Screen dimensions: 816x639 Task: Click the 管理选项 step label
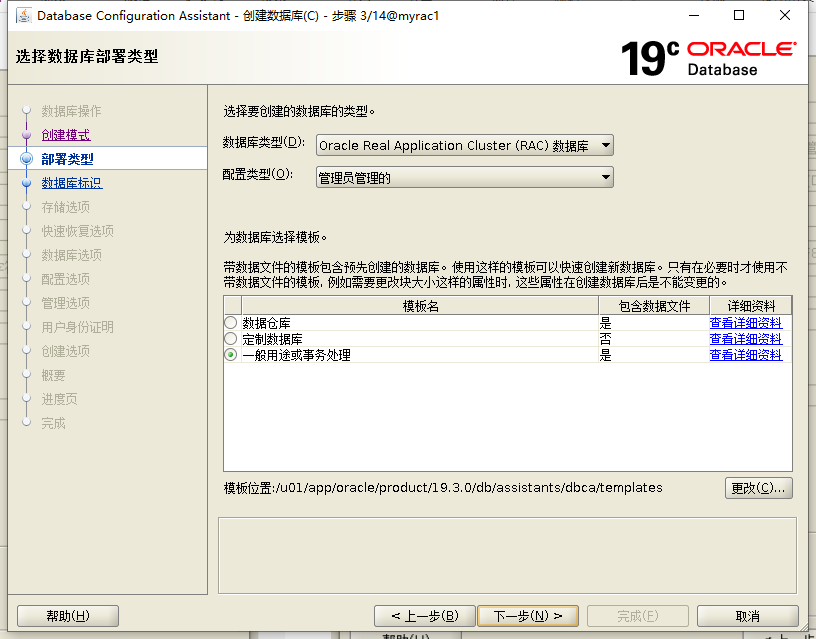pyautogui.click(x=66, y=303)
